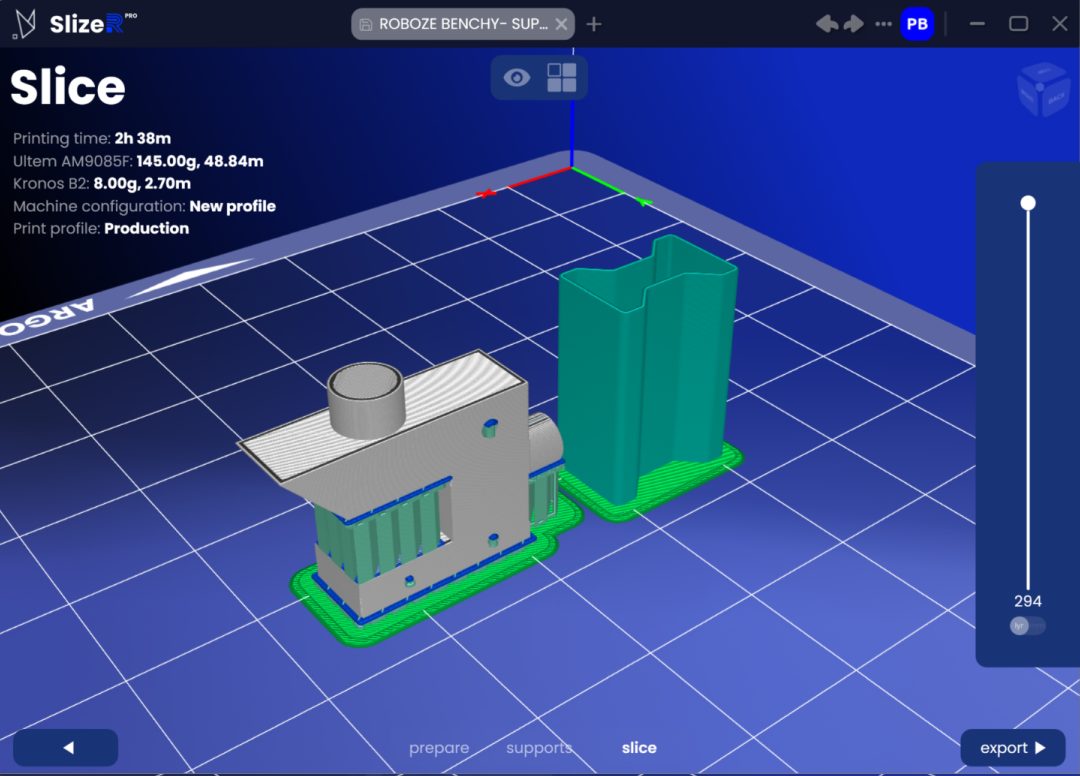Image resolution: width=1080 pixels, height=776 pixels.
Task: Click the SlizeR logo icon
Action: [x=22, y=23]
